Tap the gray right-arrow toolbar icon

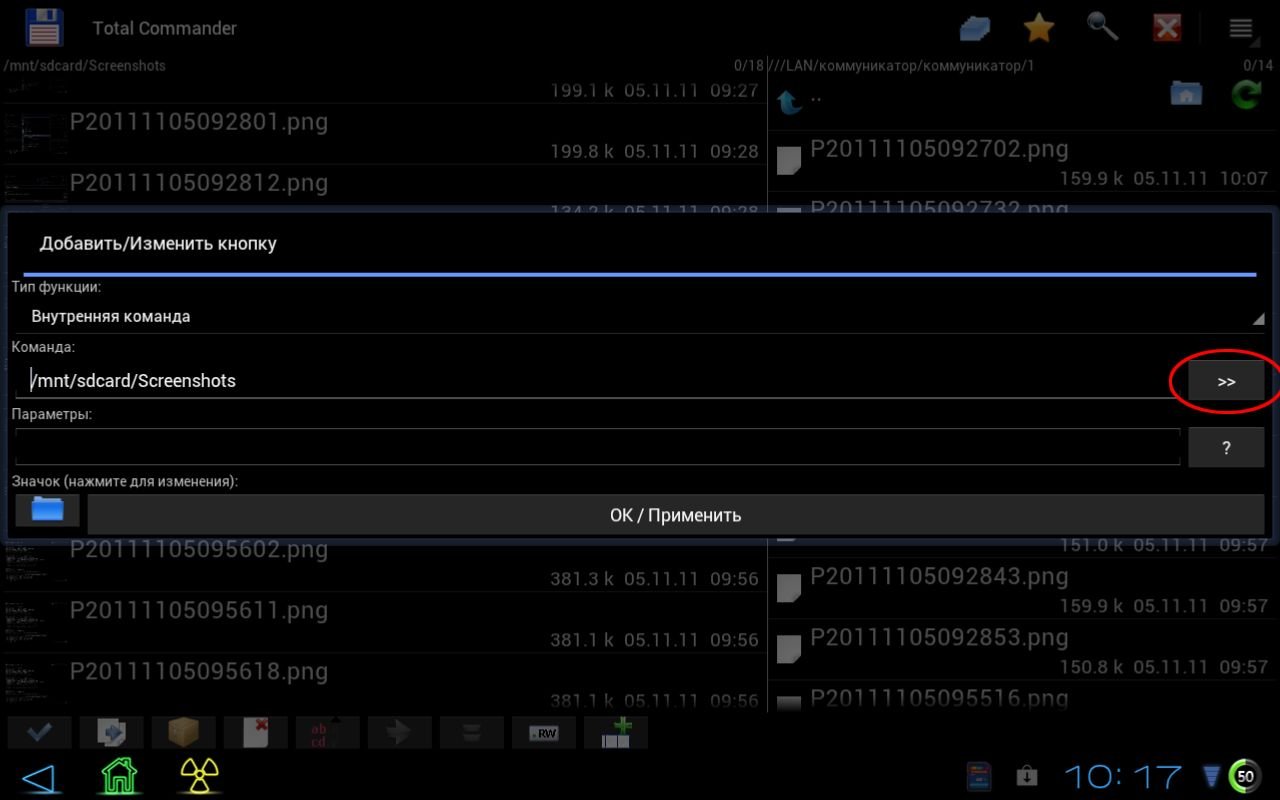coord(400,733)
